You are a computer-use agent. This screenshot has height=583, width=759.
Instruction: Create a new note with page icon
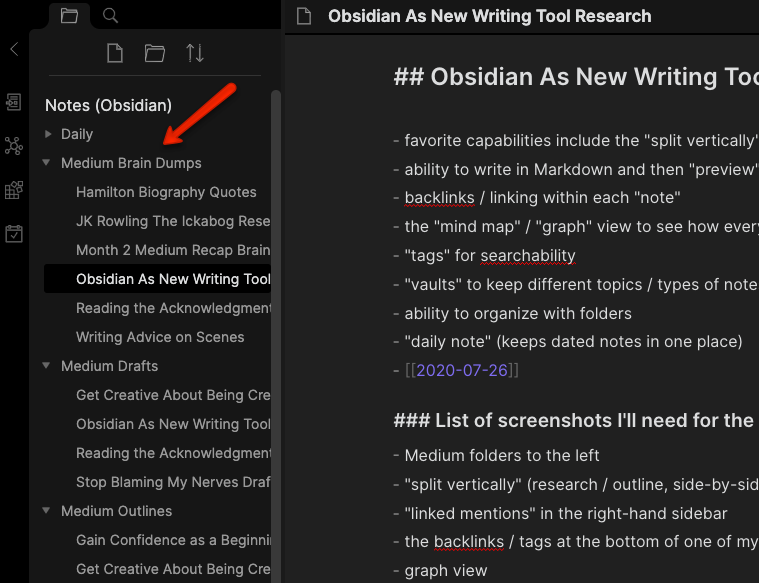[115, 53]
